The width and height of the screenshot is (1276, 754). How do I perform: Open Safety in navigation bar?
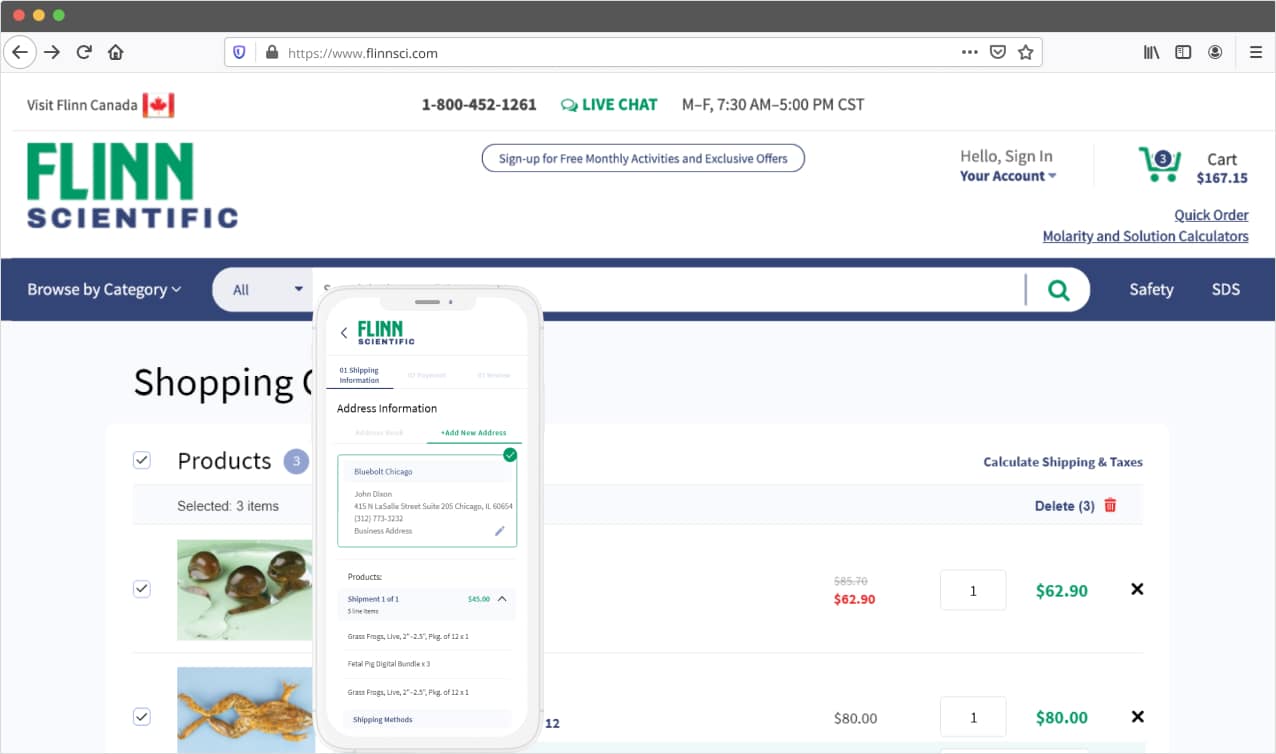pyautogui.click(x=1151, y=290)
